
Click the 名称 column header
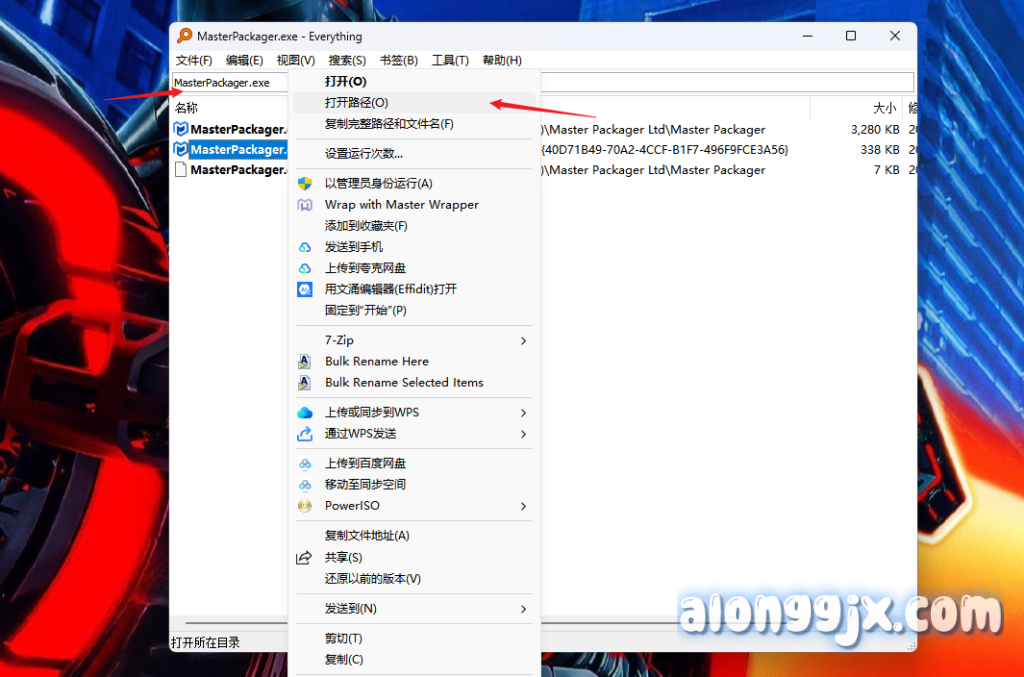point(187,108)
